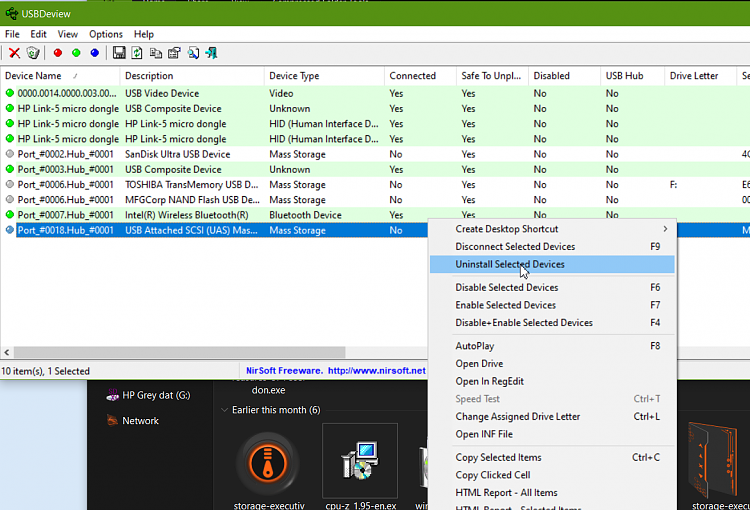Click the Refresh toolbar icon
Screen dimensions: 750x510
(x=137, y=53)
